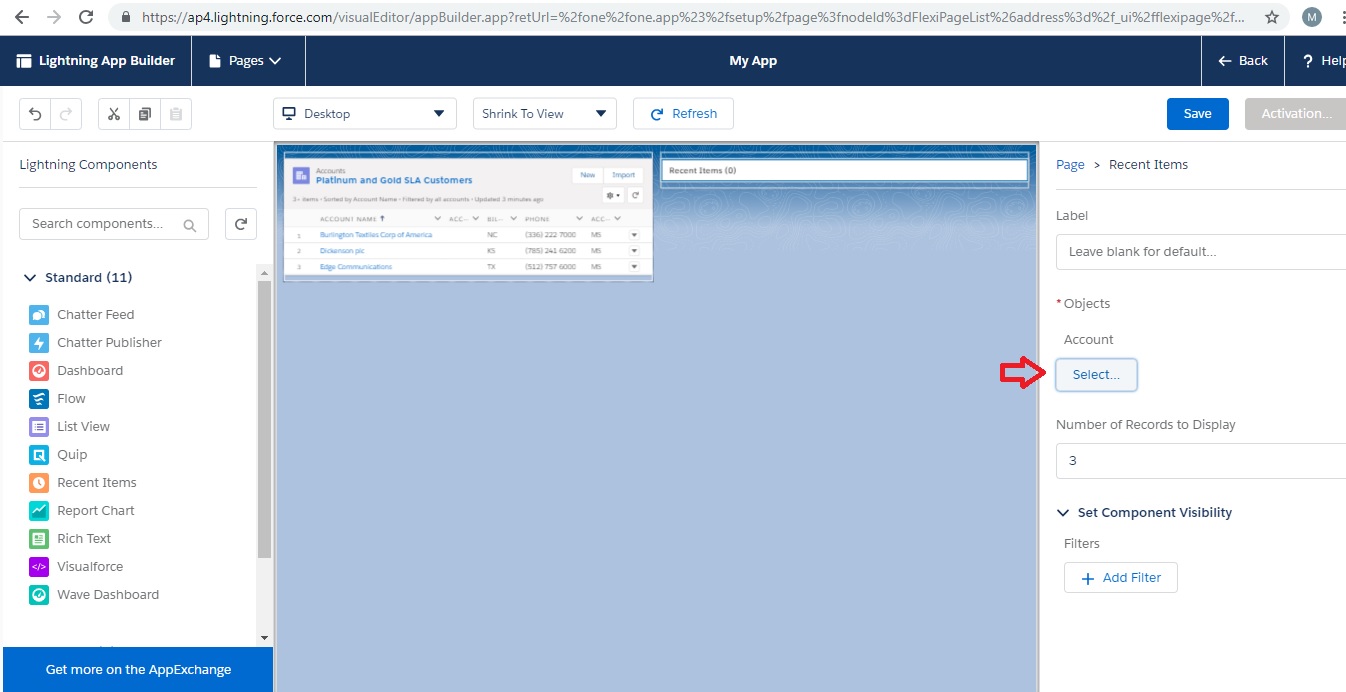This screenshot has height=692, width=1346.
Task: Click components list scrollbar down arrow
Action: tap(264, 637)
